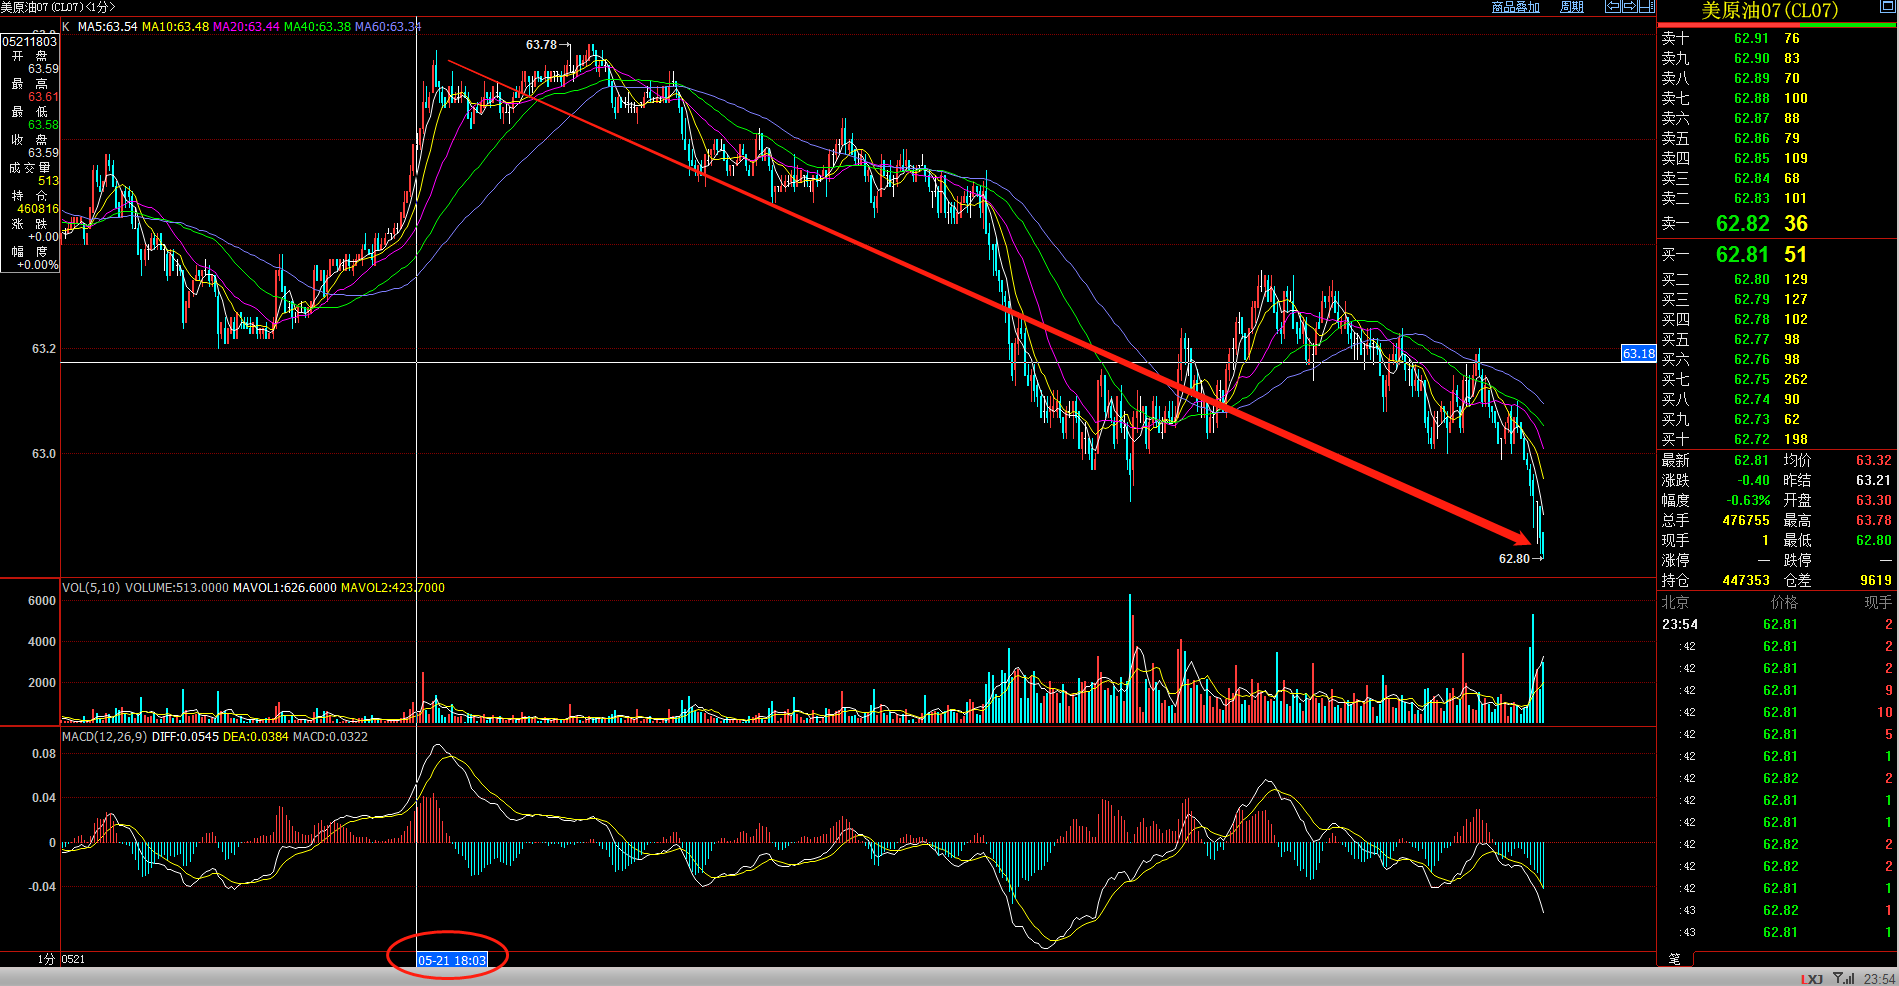This screenshot has width=1899, height=986.
Task: Click the 最高 63.78 field in quote panel
Action: 1838,521
